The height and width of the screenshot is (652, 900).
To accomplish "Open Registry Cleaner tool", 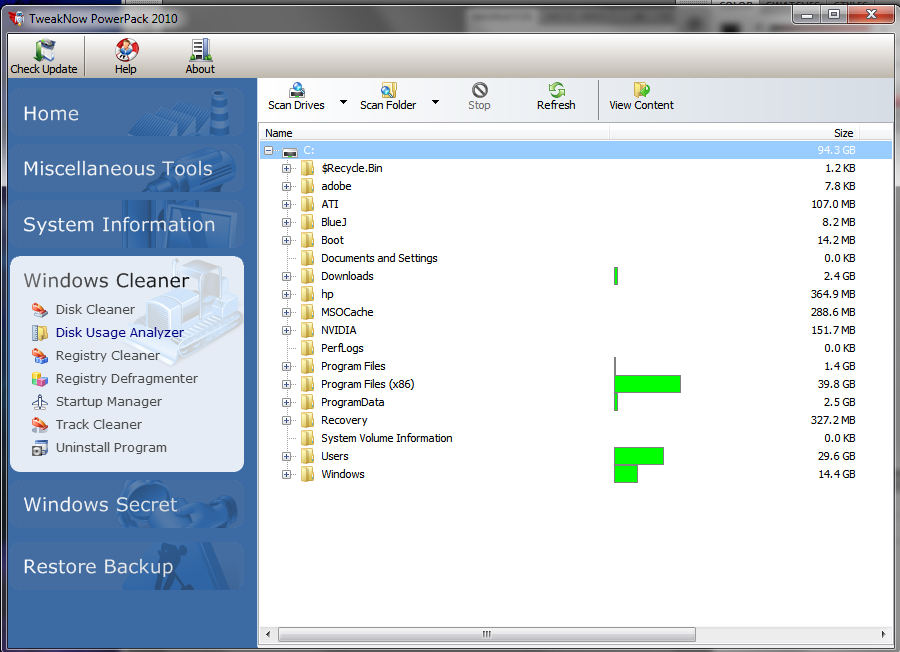I will pyautogui.click(x=107, y=355).
